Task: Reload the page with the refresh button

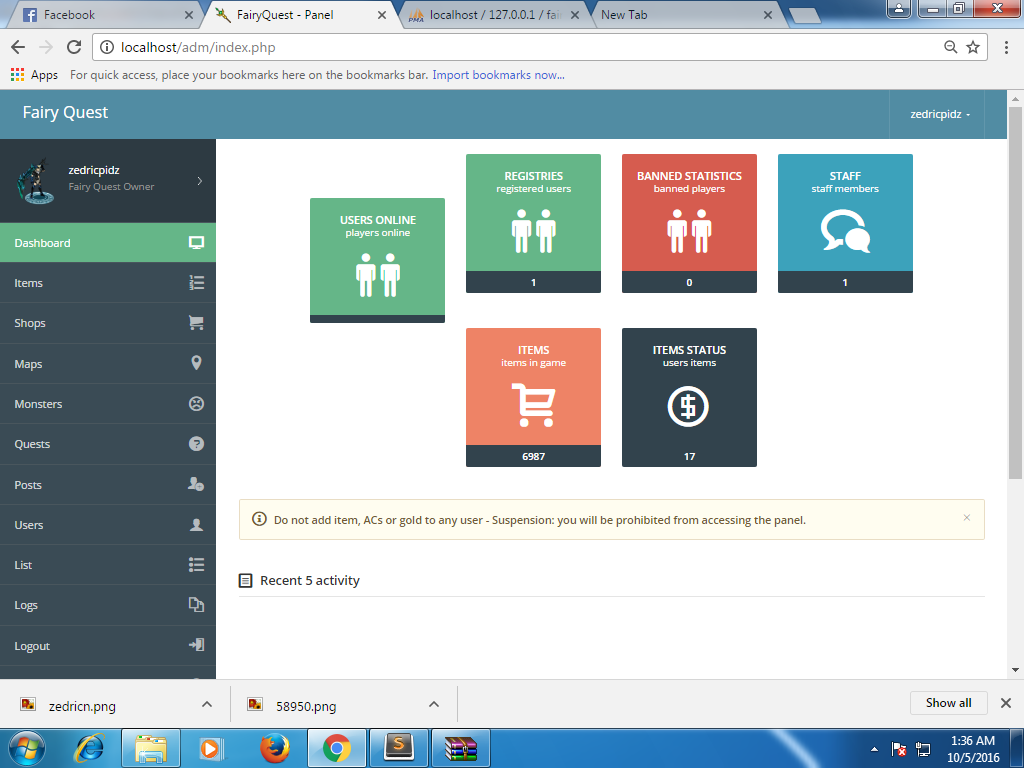Action: 74,47
